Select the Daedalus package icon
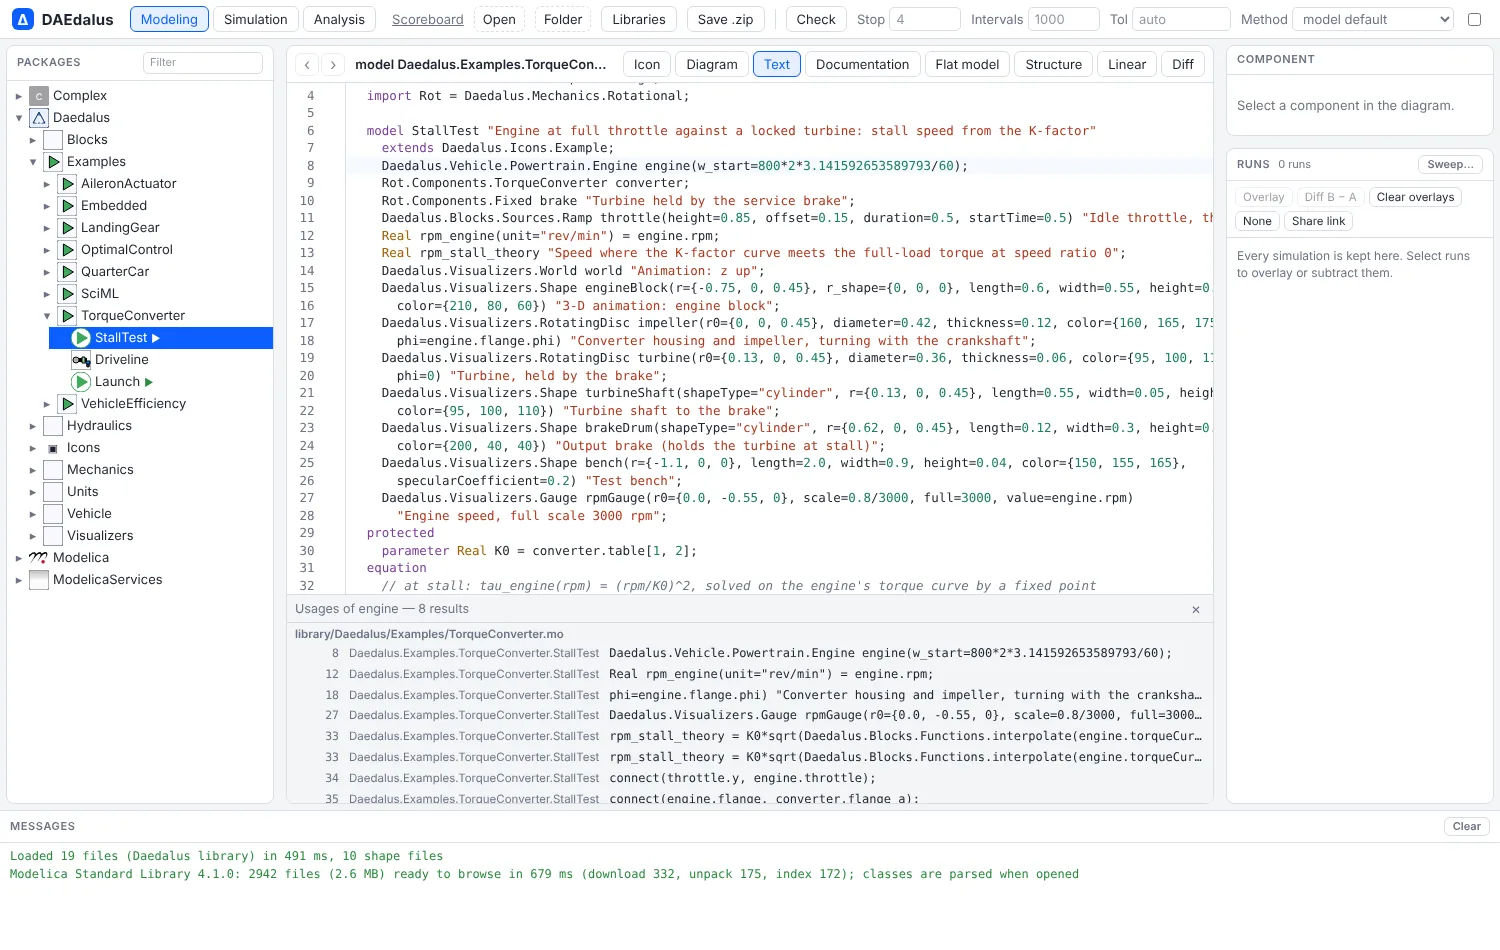This screenshot has width=1500, height=950. point(39,118)
